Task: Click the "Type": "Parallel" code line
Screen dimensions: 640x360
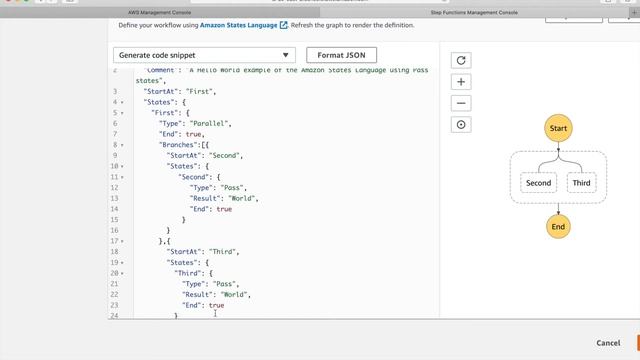Action: (195, 123)
